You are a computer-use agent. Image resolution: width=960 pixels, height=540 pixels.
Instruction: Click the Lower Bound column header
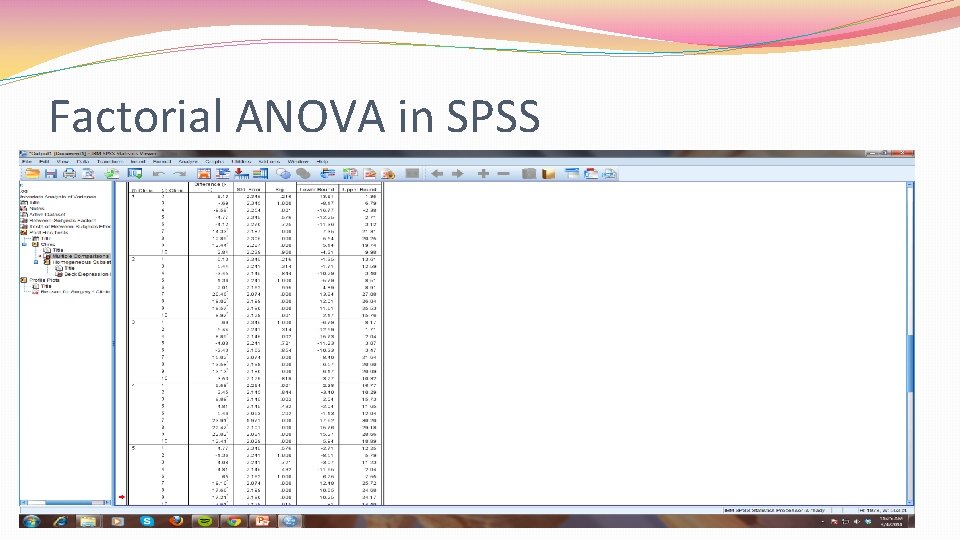(x=317, y=190)
